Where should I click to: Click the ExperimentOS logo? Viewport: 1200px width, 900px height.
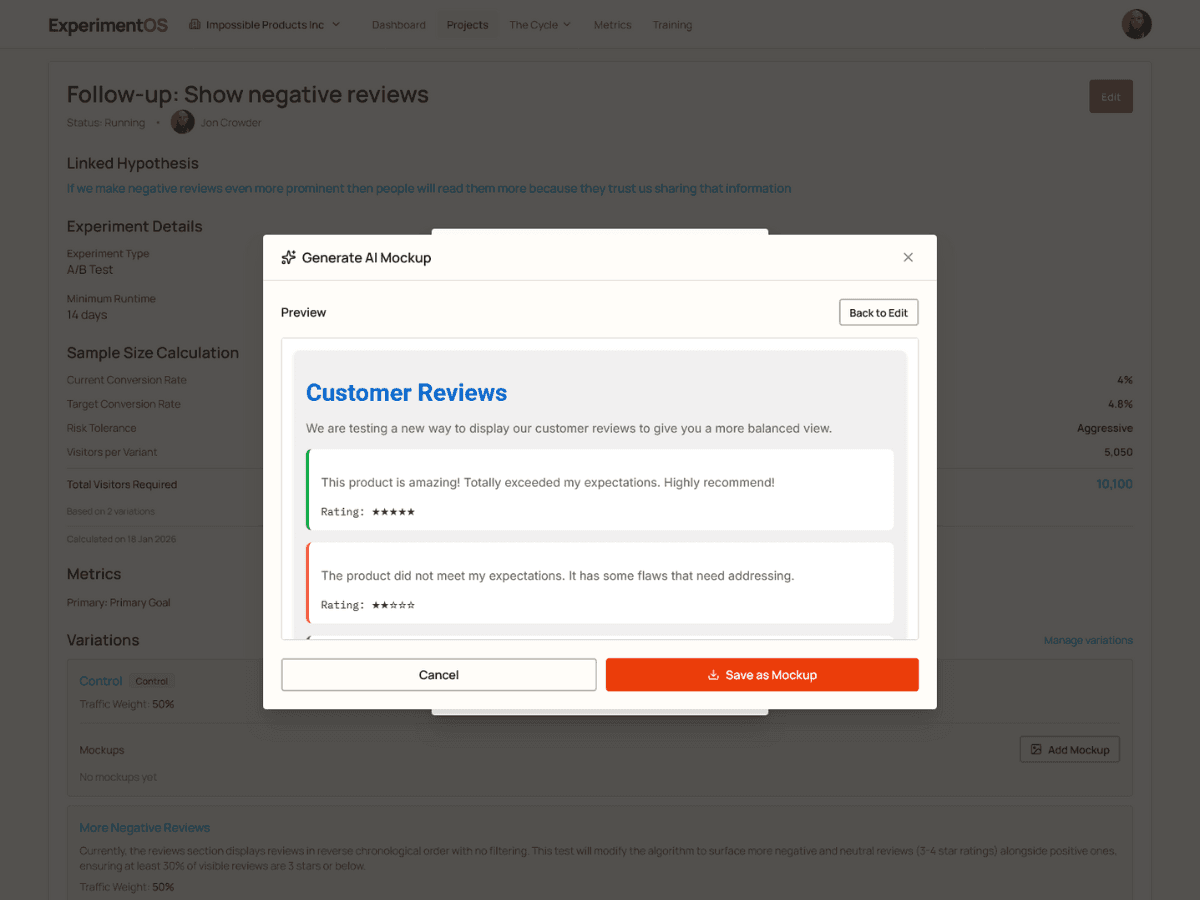tap(108, 25)
